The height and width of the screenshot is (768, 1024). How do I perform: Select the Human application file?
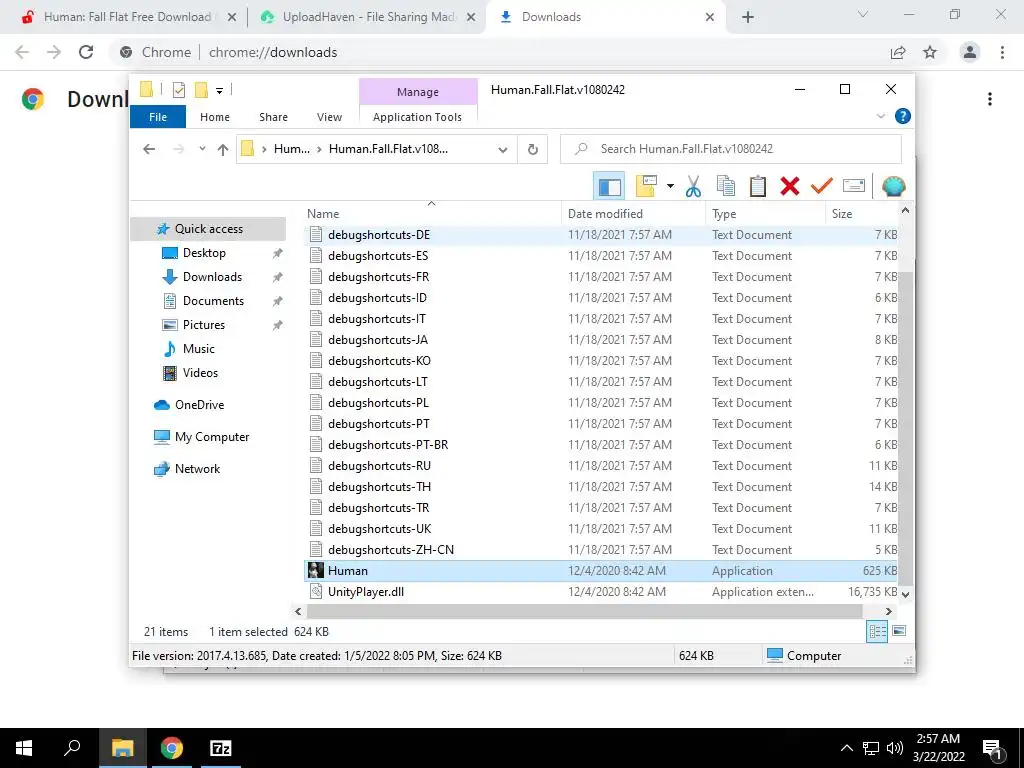point(601,571)
